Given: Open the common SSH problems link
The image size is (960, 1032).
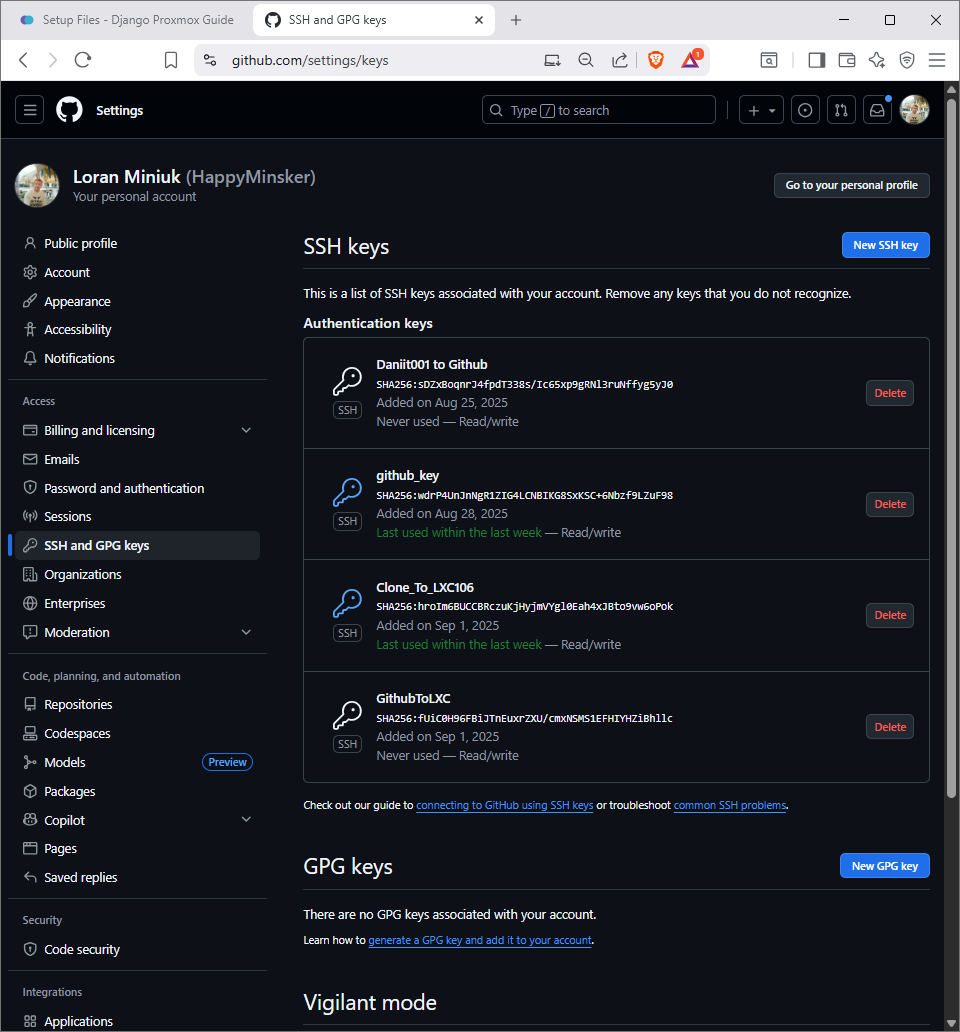Looking at the screenshot, I should pyautogui.click(x=729, y=805).
